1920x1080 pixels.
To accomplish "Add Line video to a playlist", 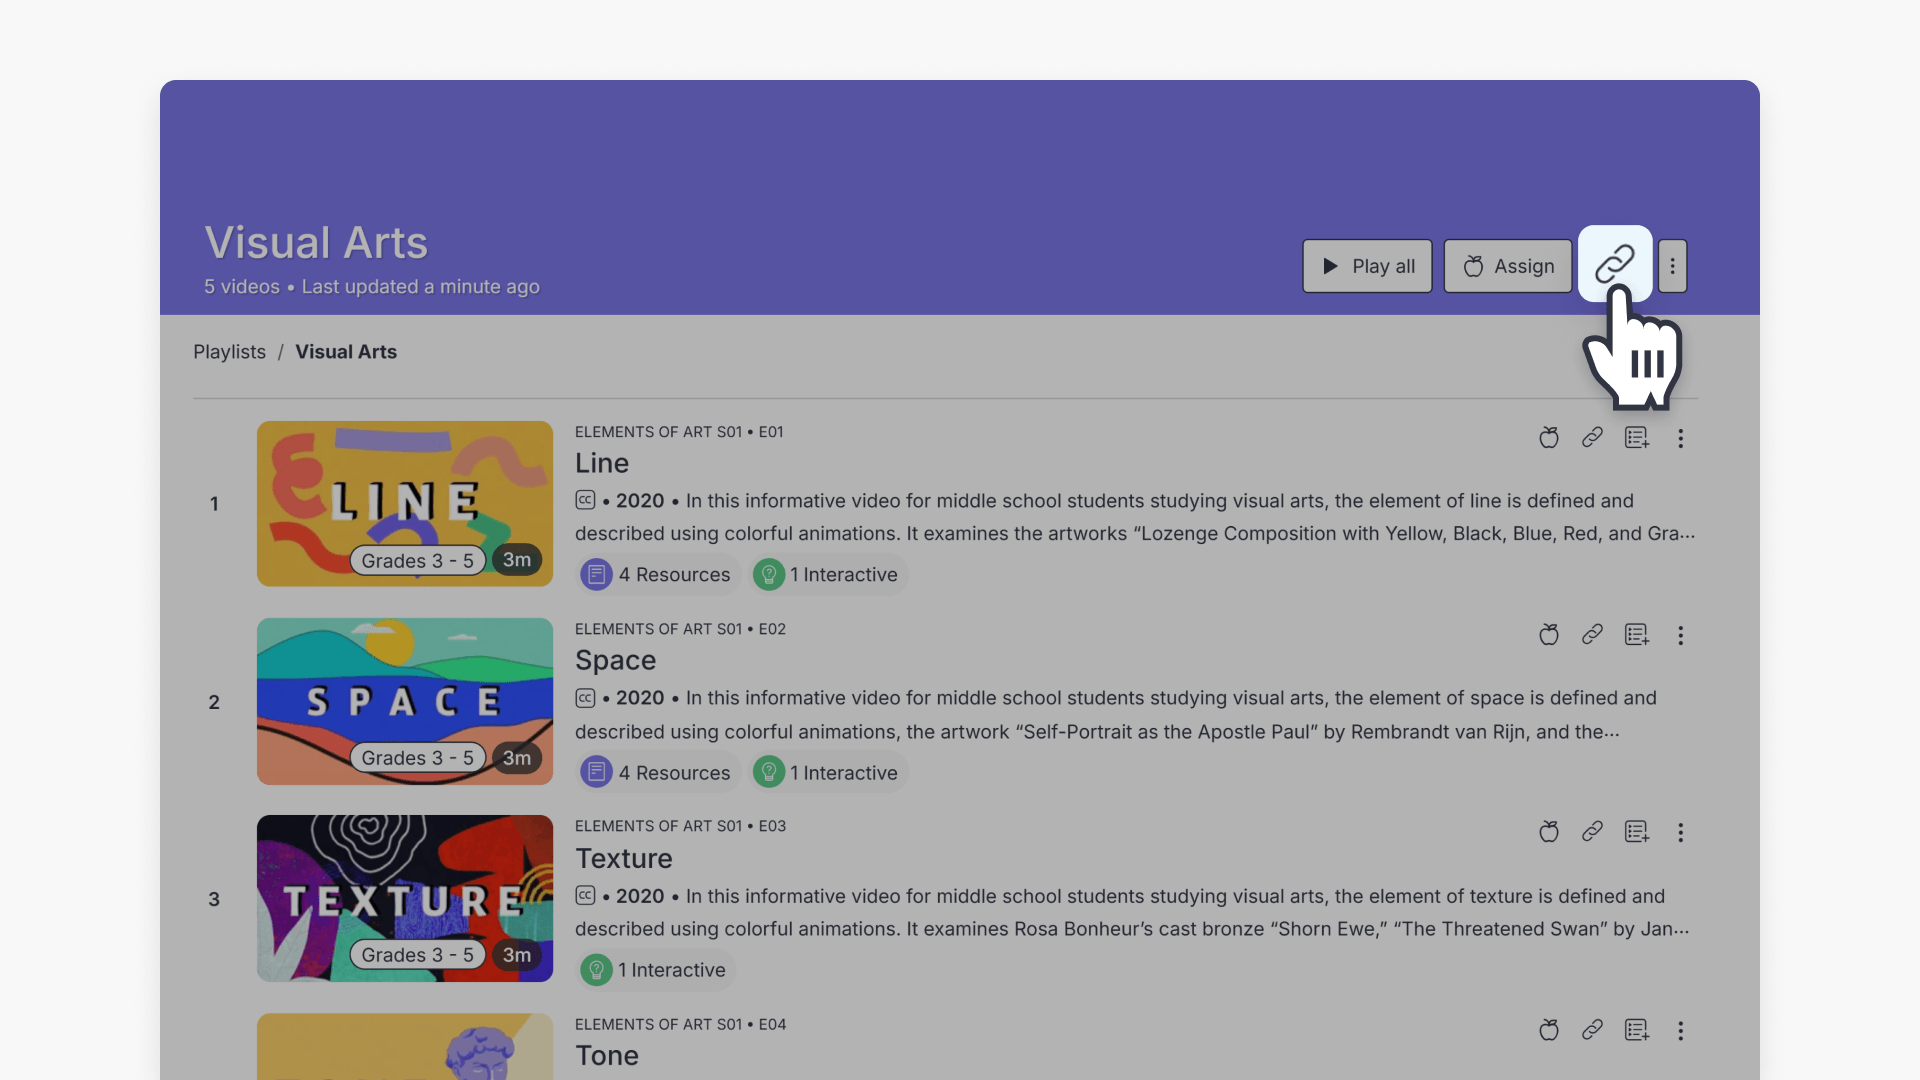I will point(1636,438).
